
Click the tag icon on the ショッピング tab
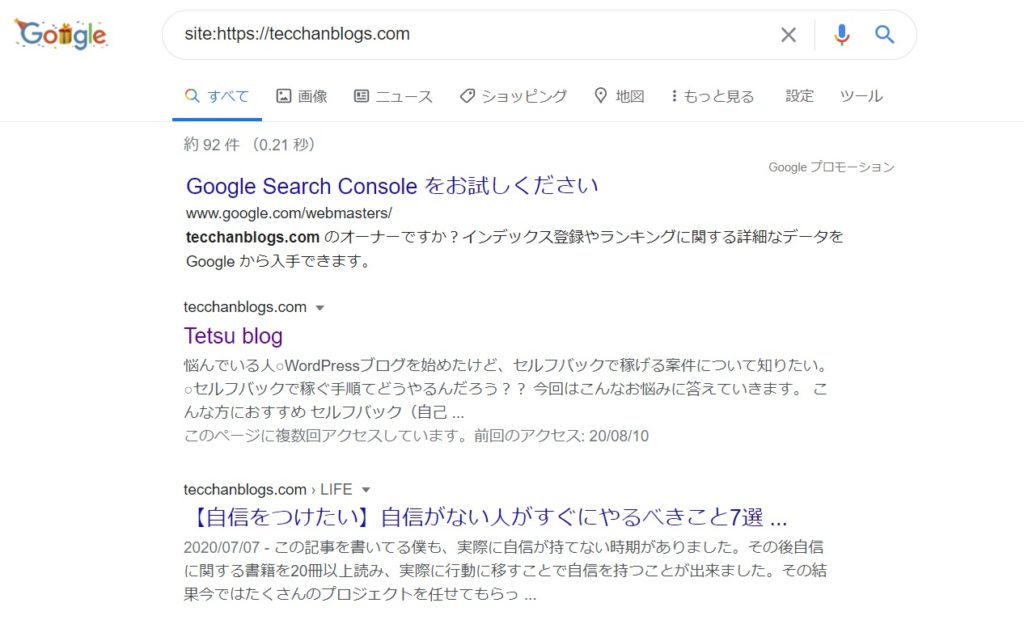click(467, 96)
